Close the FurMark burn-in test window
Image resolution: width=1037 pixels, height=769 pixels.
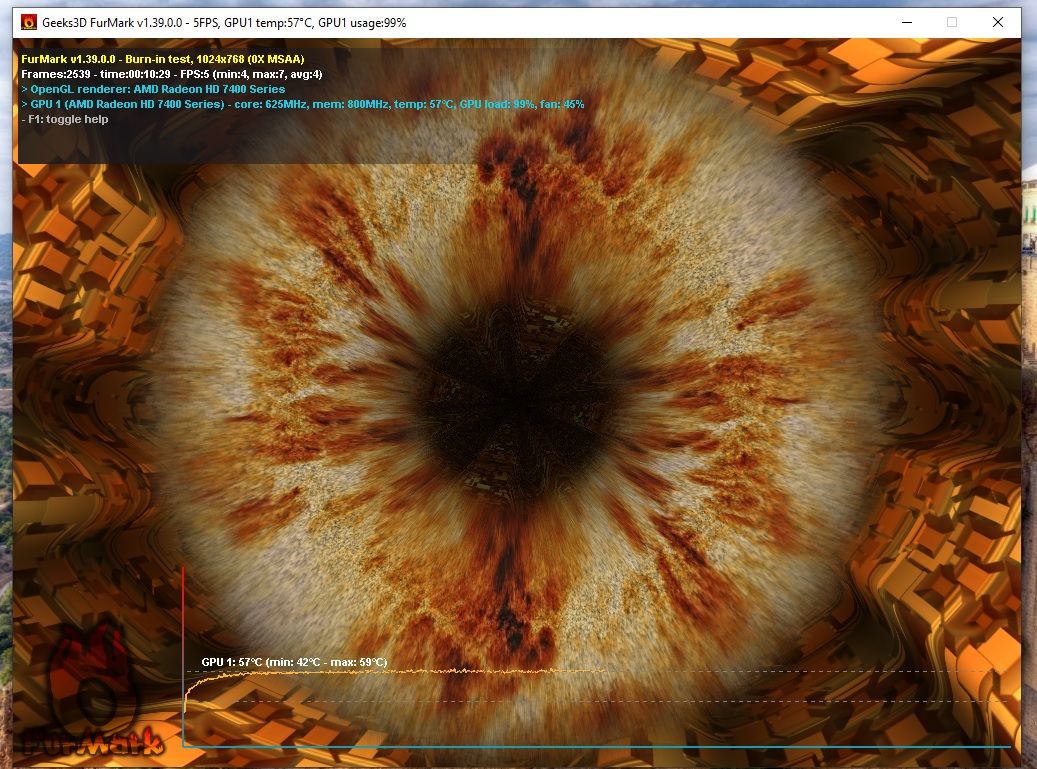click(998, 22)
